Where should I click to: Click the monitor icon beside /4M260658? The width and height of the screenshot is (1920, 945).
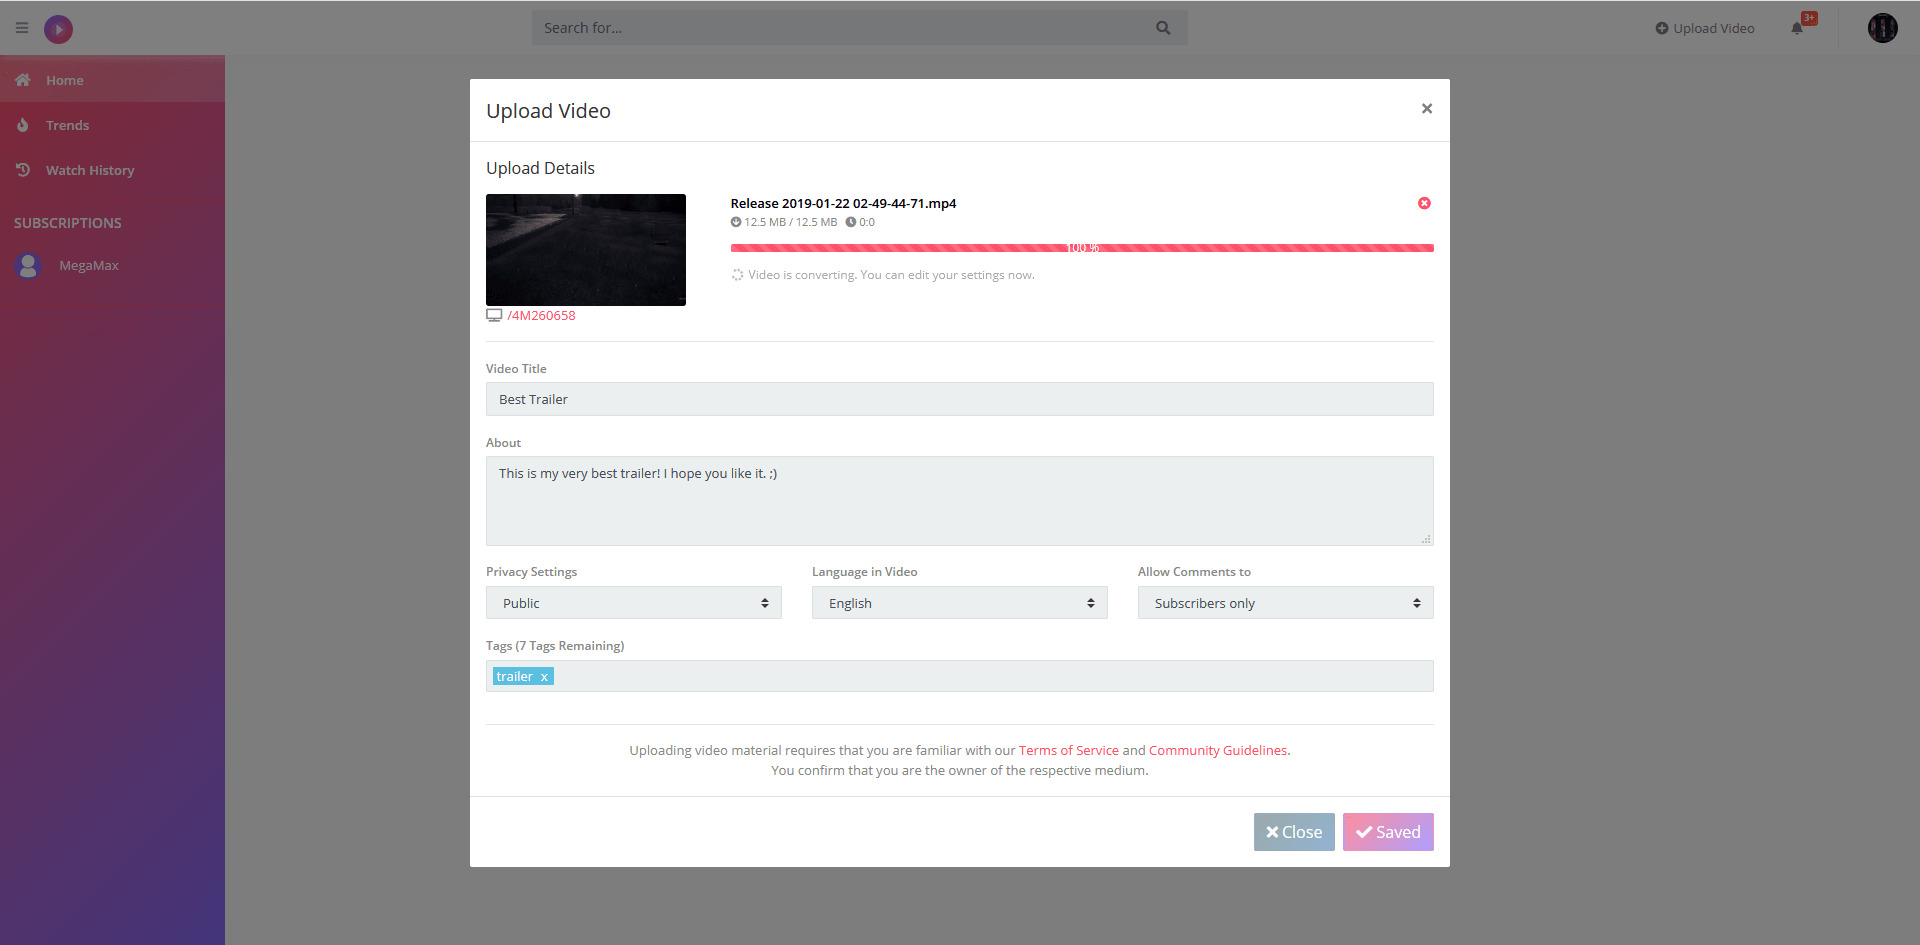(x=494, y=315)
